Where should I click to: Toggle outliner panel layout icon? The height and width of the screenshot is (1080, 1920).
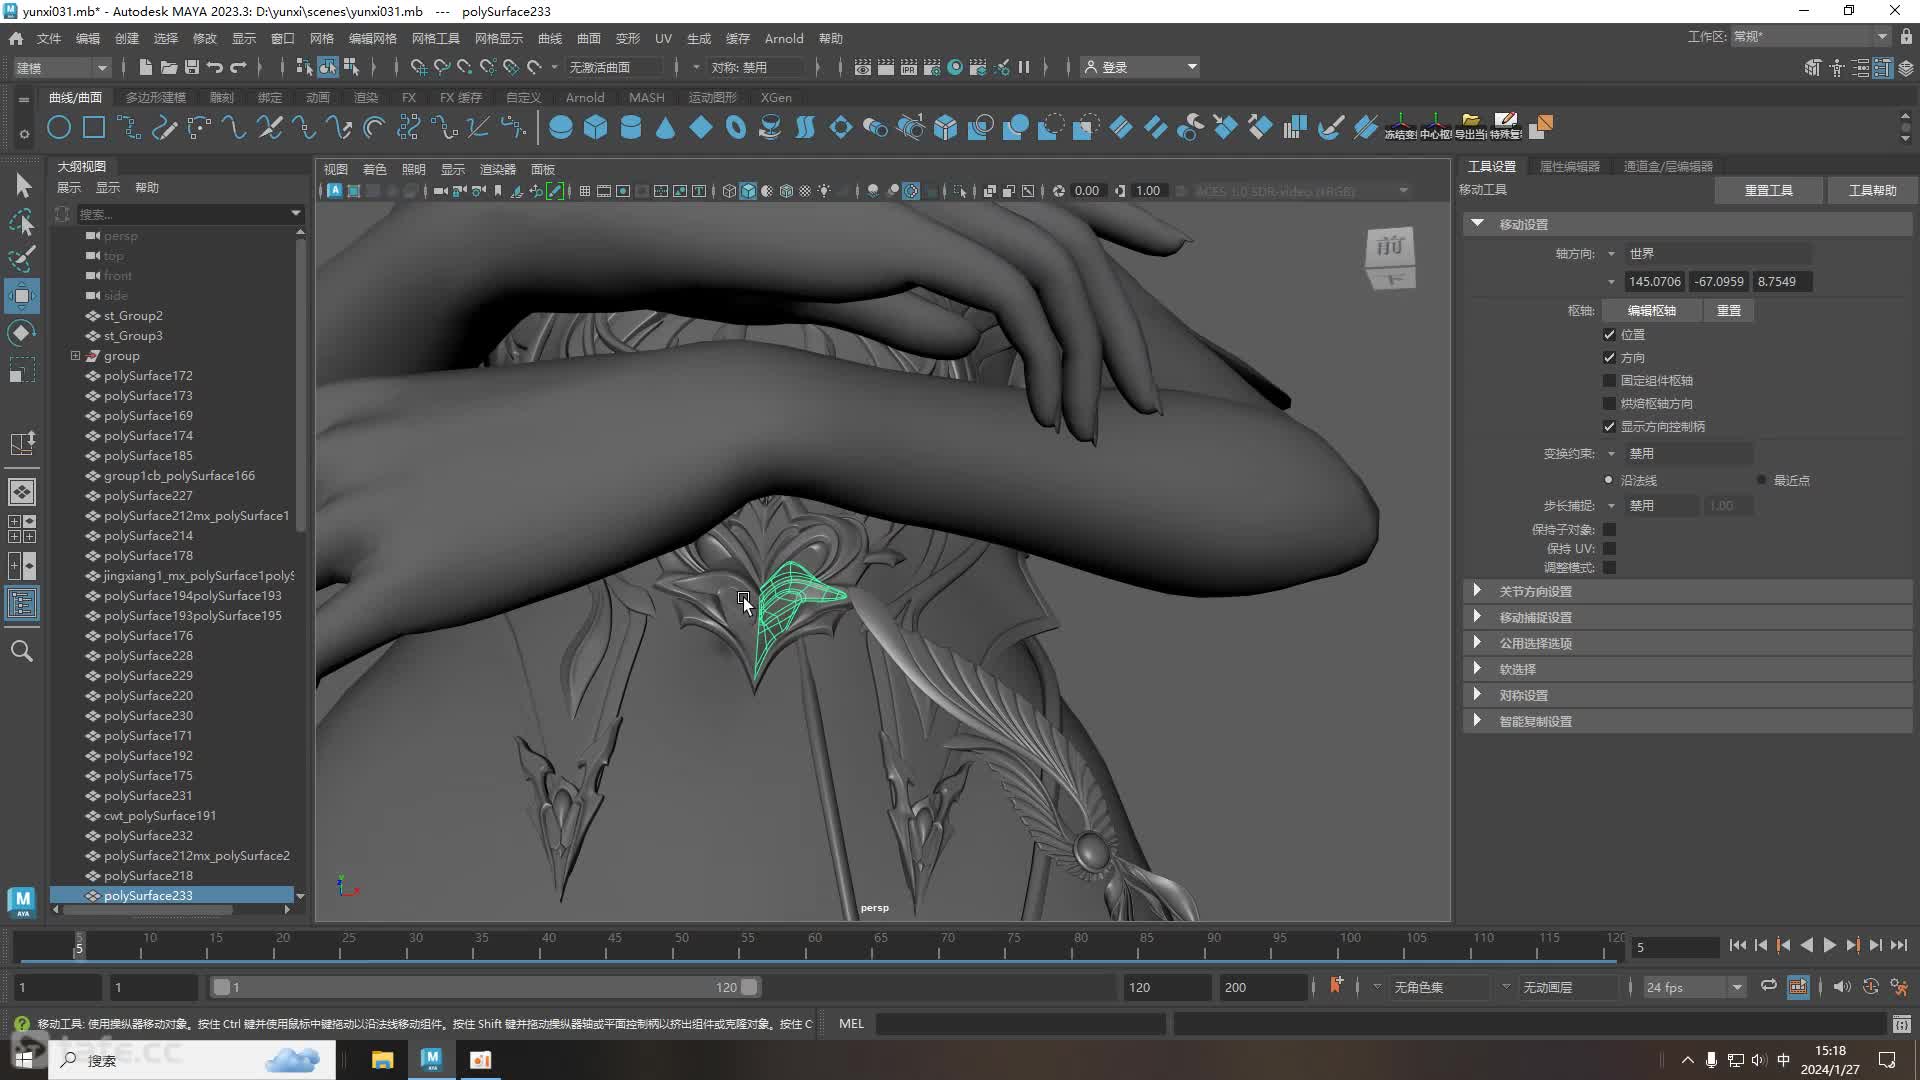point(22,603)
